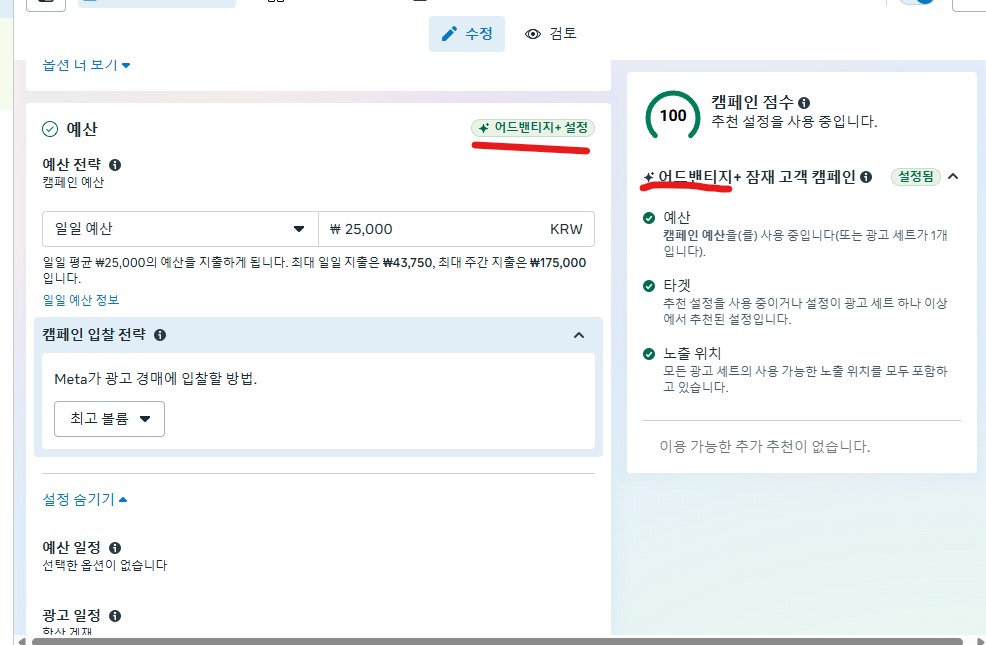Image resolution: width=986 pixels, height=645 pixels.
Task: Click the info icon beside 예산 일정
Action: point(115,548)
